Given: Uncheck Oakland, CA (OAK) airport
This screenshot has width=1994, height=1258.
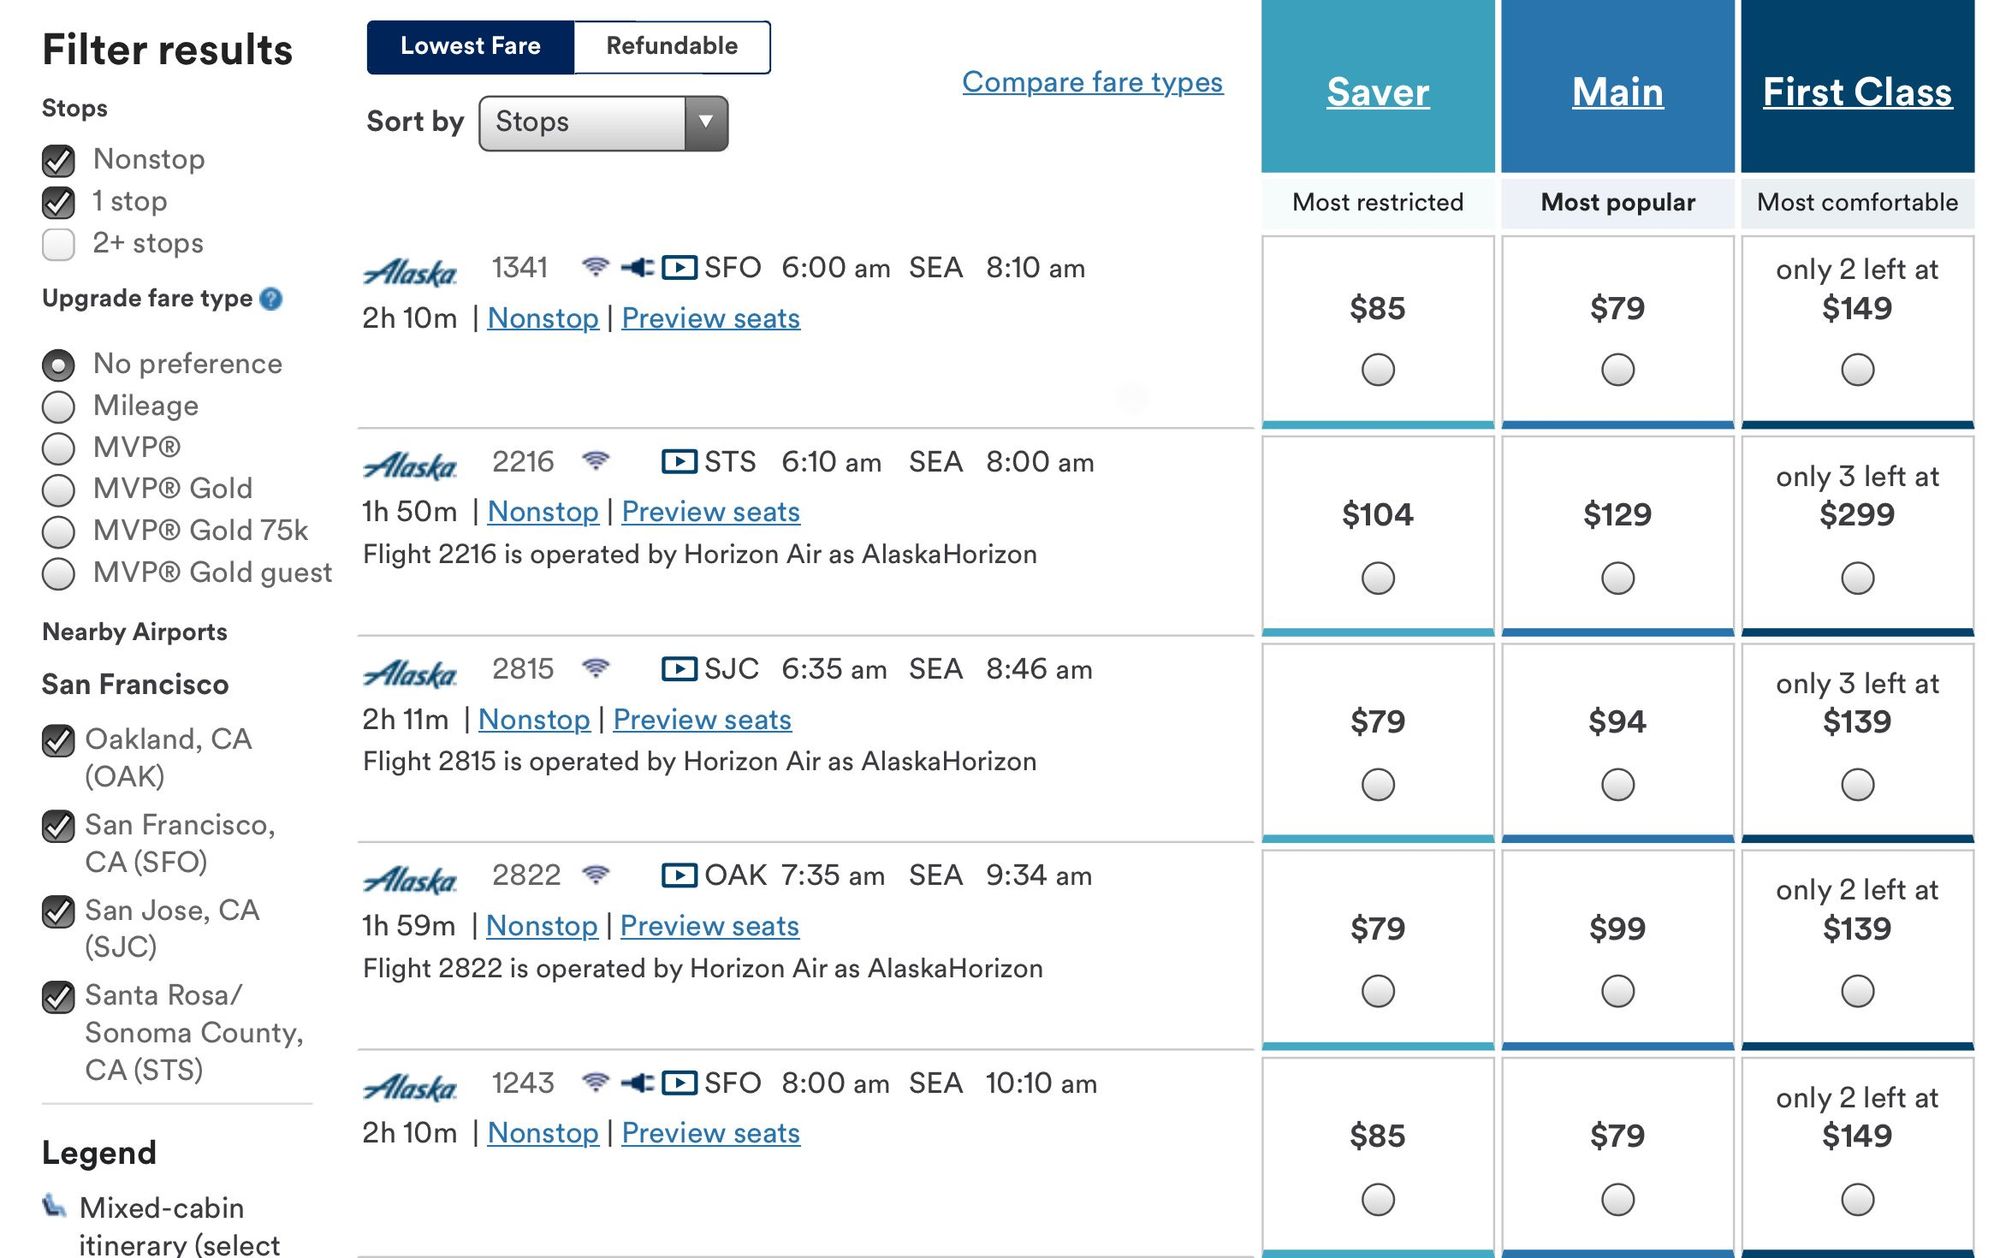Looking at the screenshot, I should click(x=59, y=741).
